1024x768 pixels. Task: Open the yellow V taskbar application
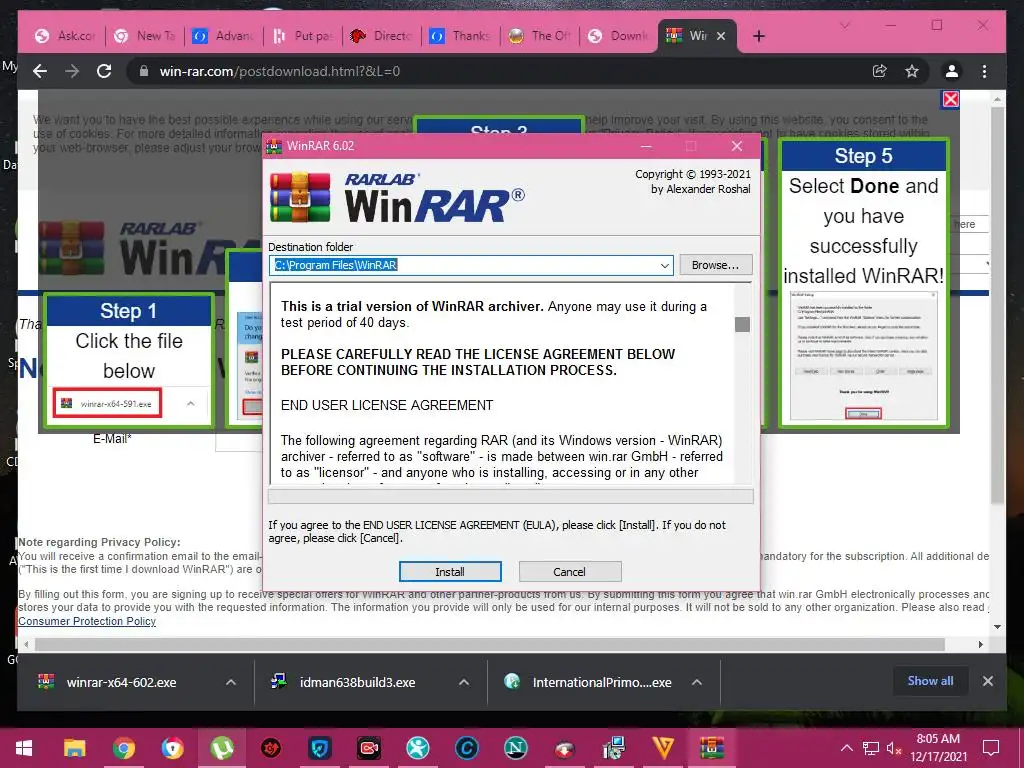tap(663, 748)
